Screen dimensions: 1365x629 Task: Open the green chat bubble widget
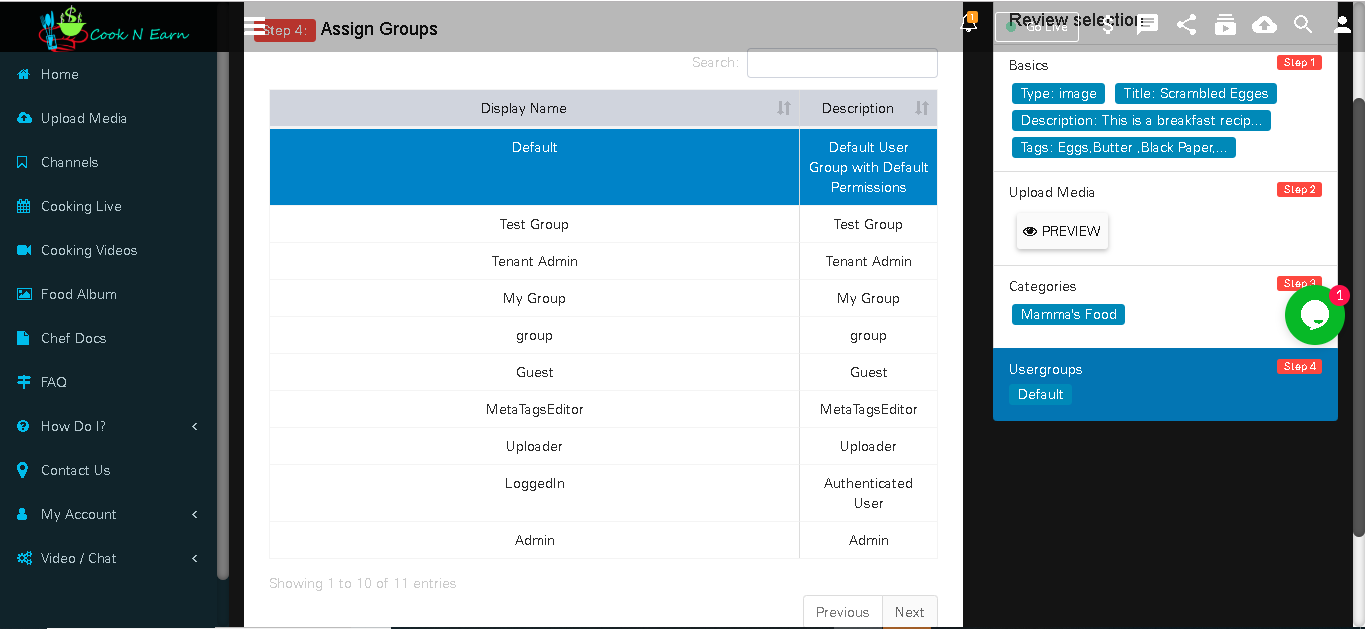[x=1314, y=315]
